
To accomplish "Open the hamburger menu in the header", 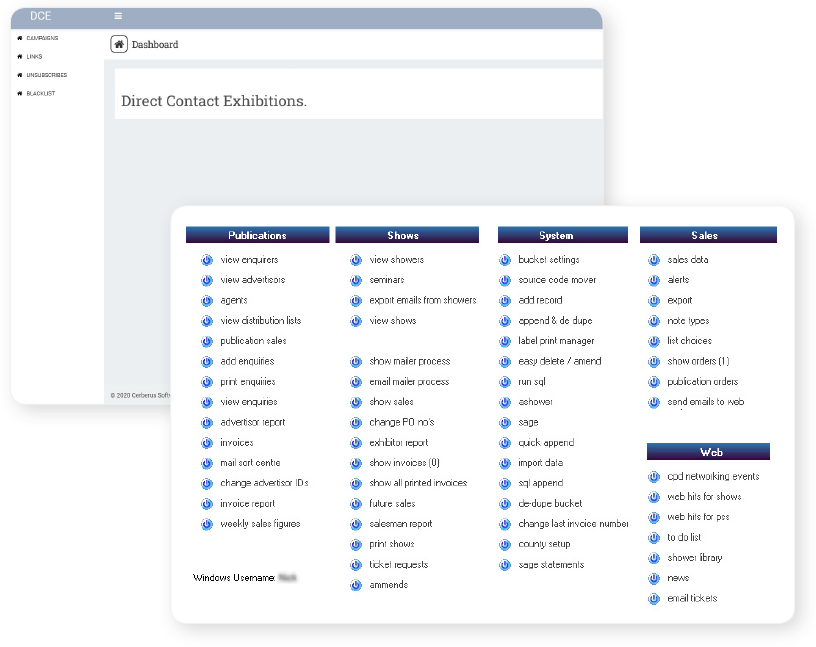I will coord(118,16).
